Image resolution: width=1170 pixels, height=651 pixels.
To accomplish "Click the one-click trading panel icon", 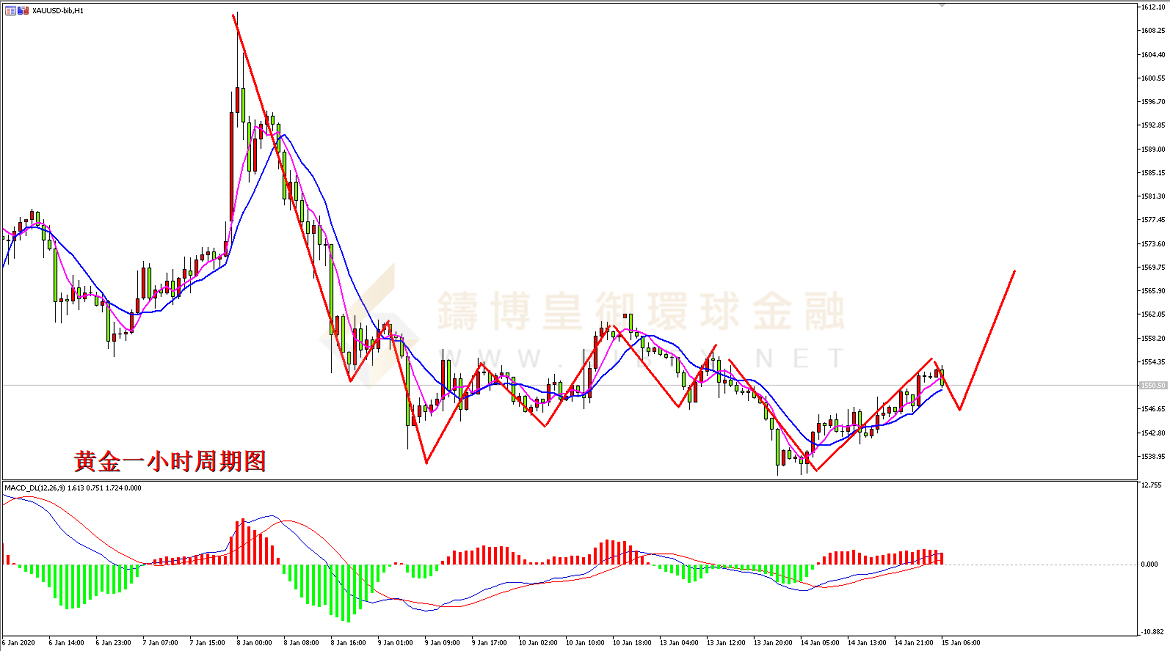I will tap(9, 9).
